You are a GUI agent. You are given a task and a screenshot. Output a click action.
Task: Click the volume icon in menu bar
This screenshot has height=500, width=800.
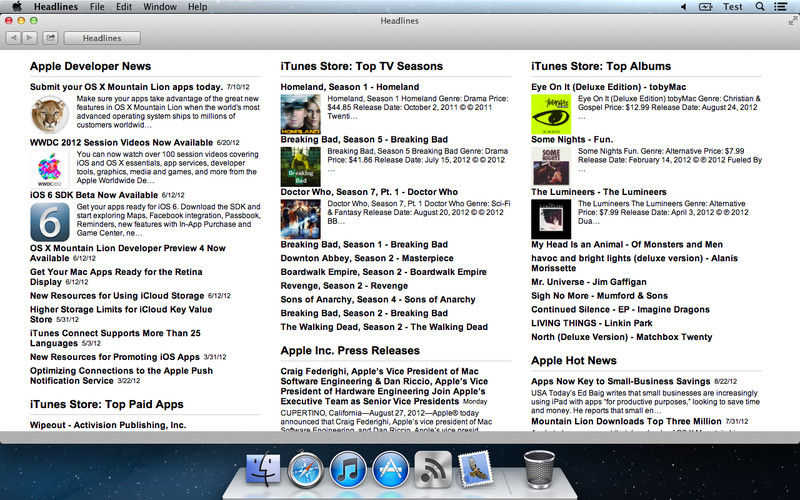pyautogui.click(x=684, y=7)
